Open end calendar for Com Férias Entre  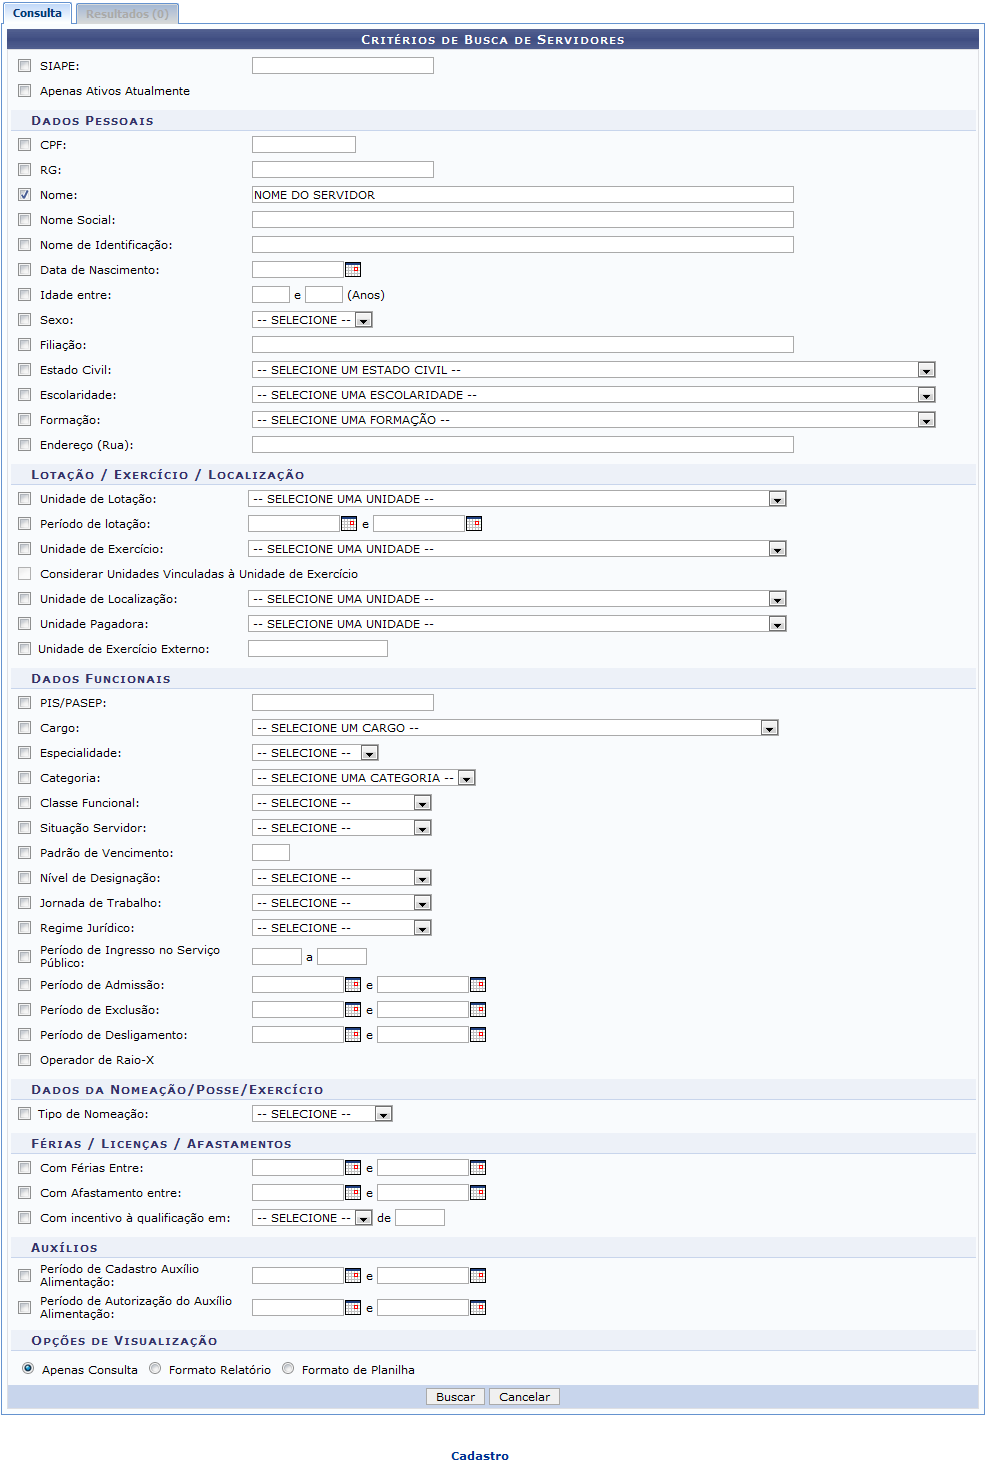click(x=478, y=1168)
